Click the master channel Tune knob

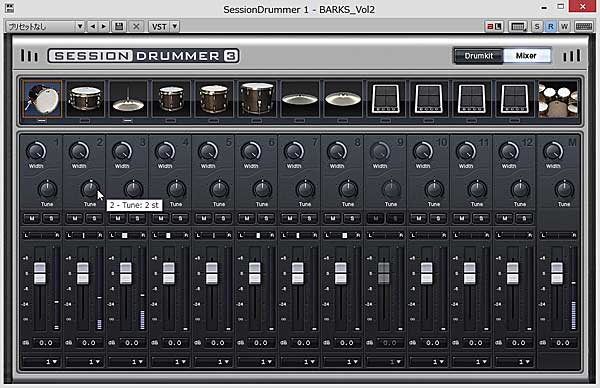(x=564, y=189)
